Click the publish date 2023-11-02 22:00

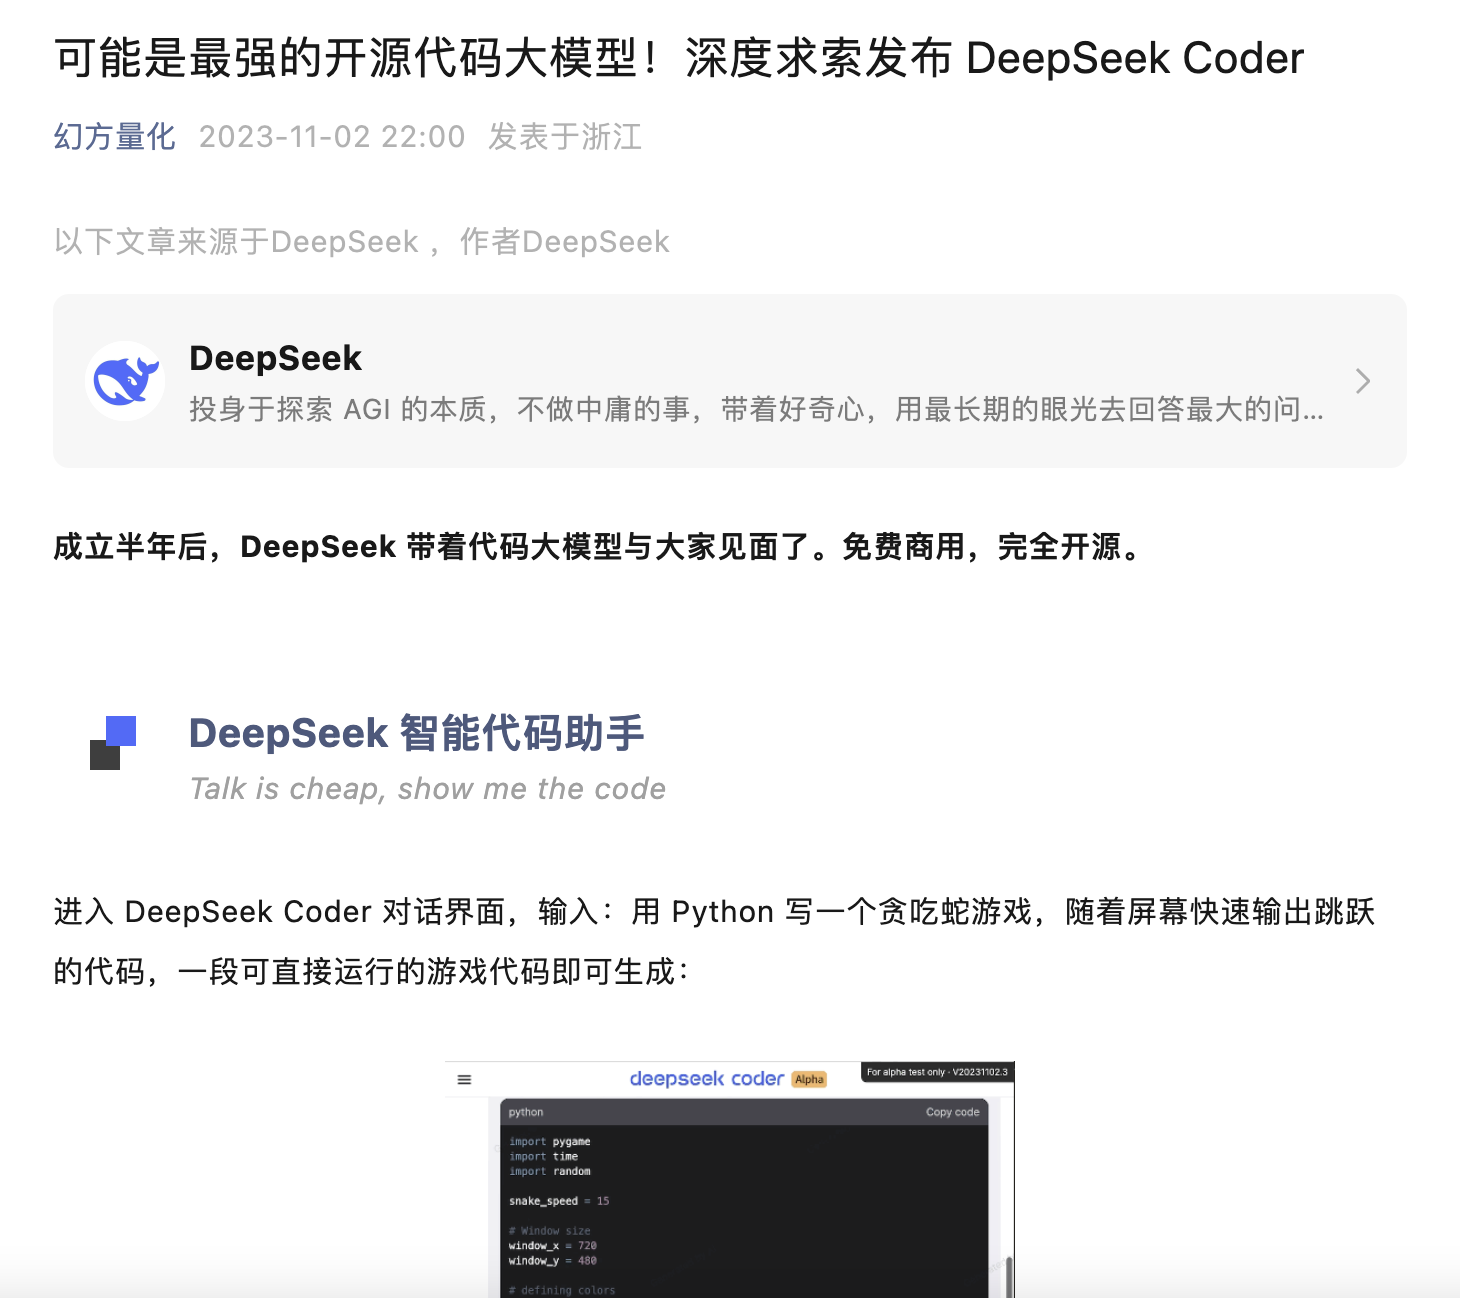[x=332, y=136]
